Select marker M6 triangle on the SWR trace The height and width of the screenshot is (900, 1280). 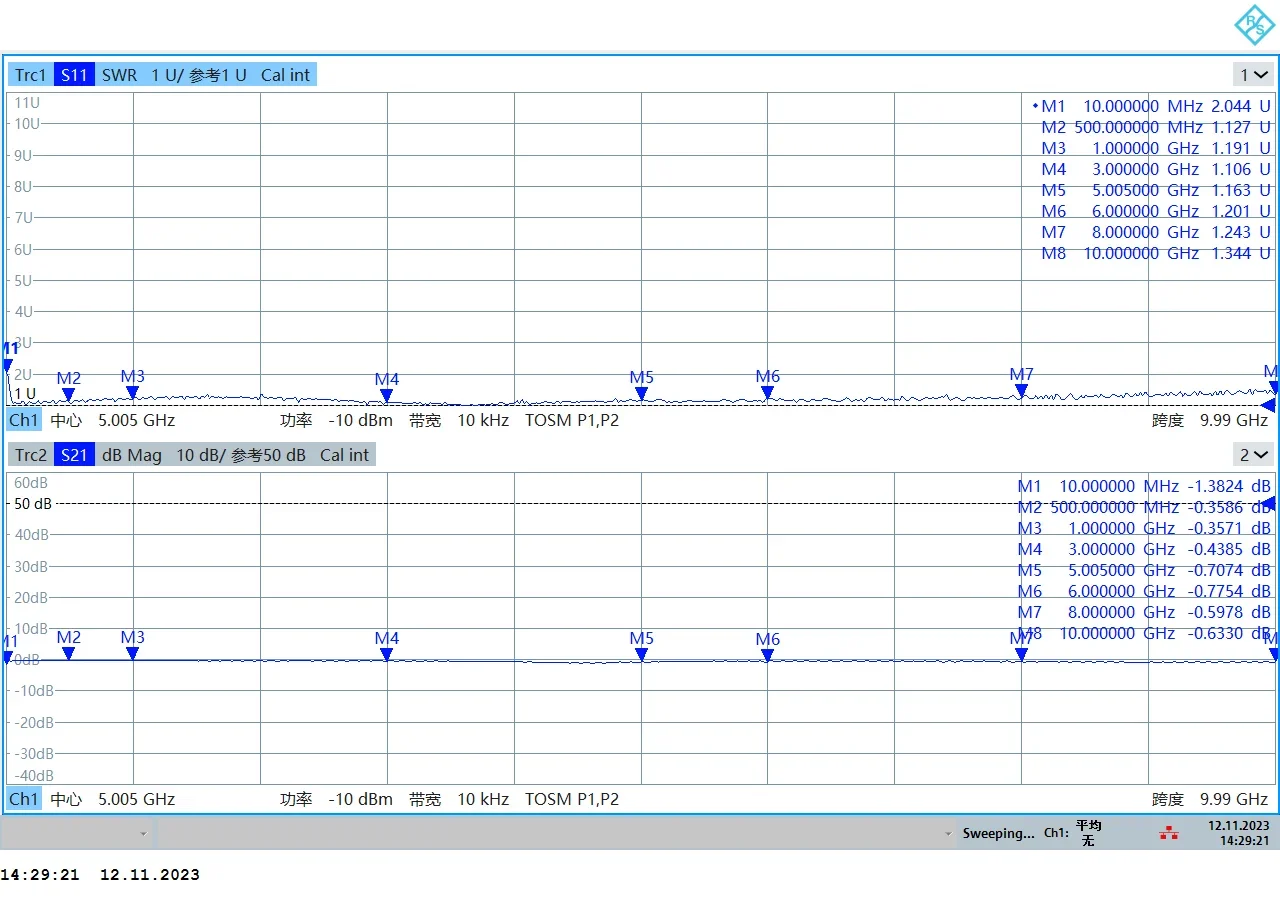767,393
